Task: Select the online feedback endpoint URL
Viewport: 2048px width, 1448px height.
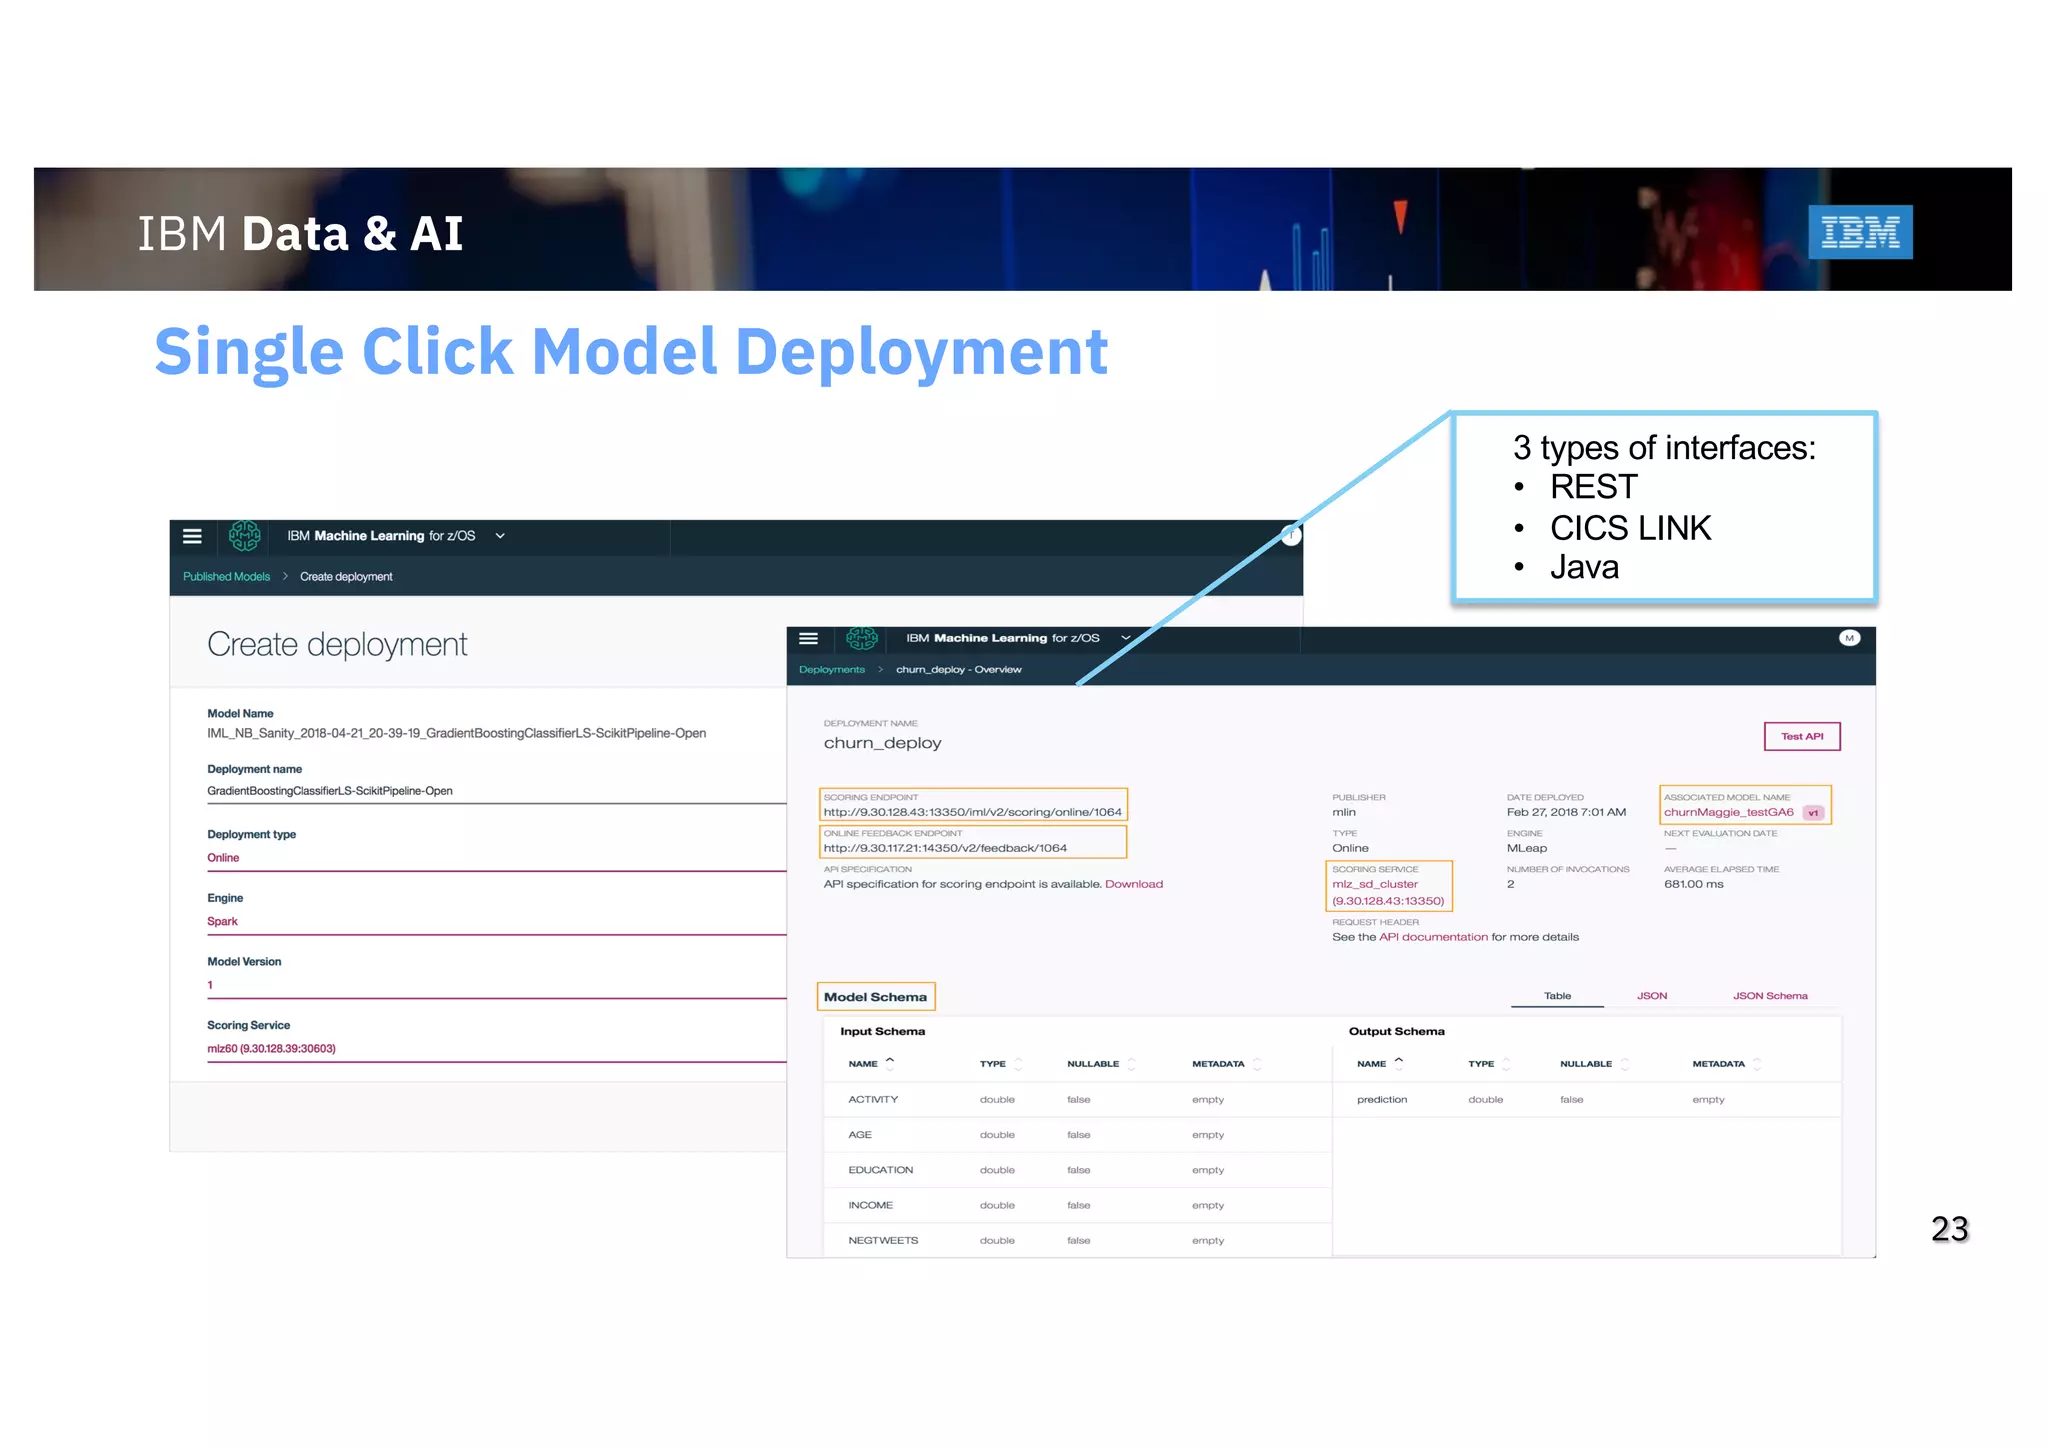Action: pos(945,848)
